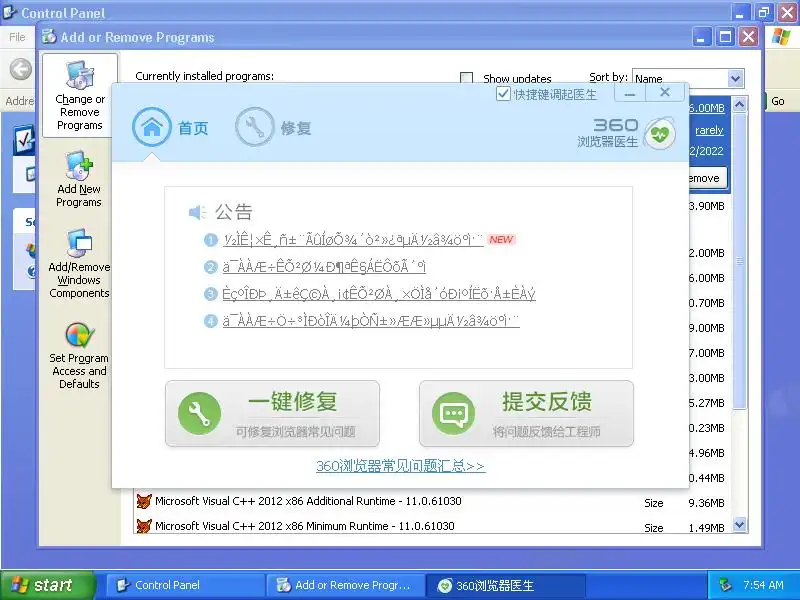Click the Add or Remove Programs title icon
This screenshot has height=600, width=800.
[49, 37]
